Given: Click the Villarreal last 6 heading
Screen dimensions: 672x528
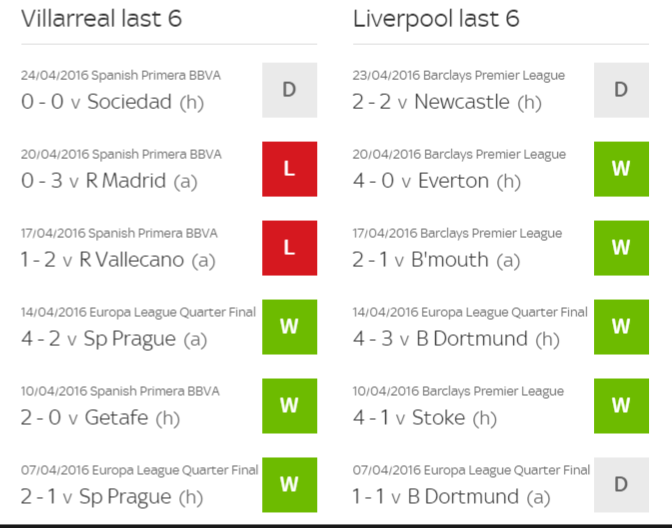Looking at the screenshot, I should tap(102, 19).
